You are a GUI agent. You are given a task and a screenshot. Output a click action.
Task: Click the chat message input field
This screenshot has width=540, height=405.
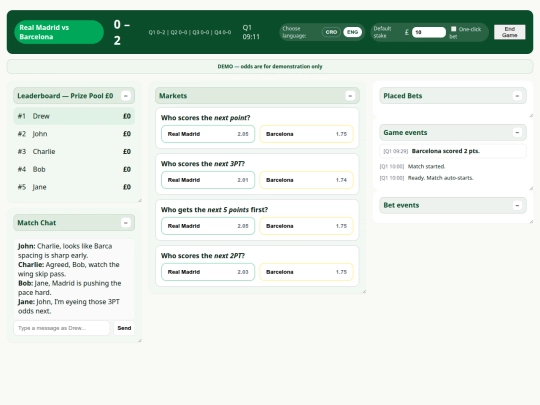62,328
